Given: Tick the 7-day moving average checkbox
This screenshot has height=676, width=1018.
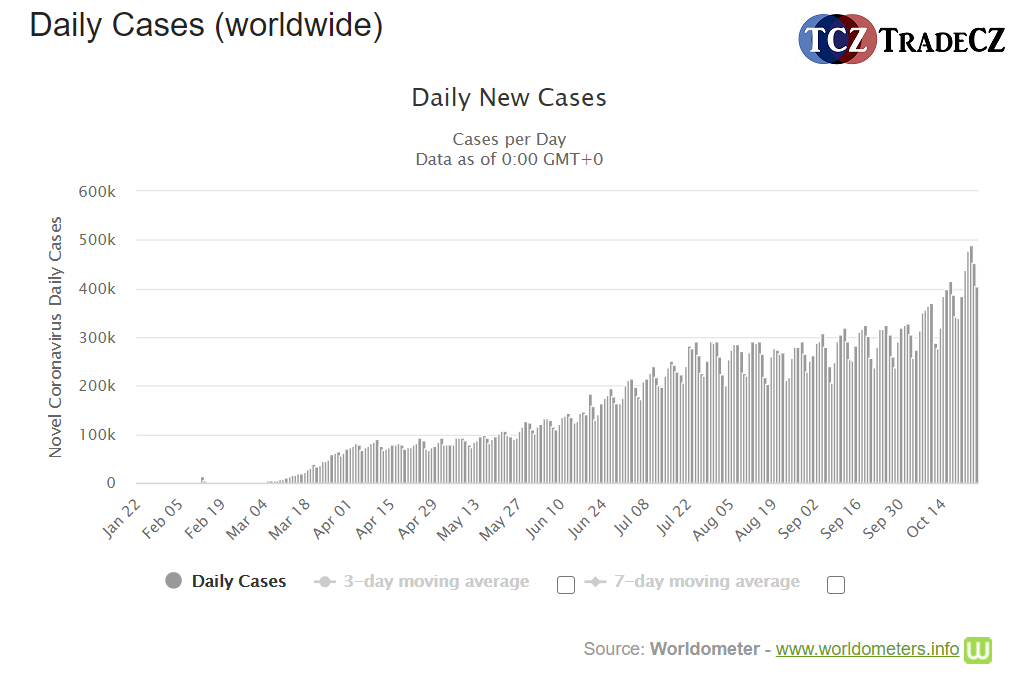Looking at the screenshot, I should point(836,585).
